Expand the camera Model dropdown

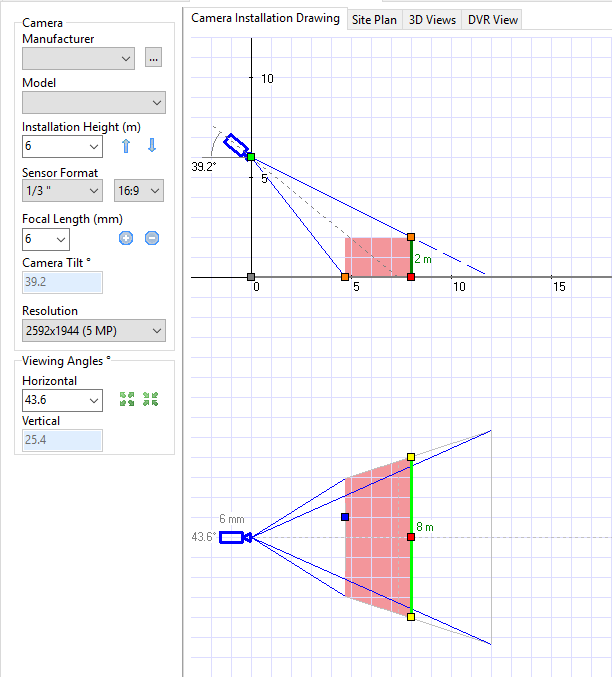tap(94, 102)
